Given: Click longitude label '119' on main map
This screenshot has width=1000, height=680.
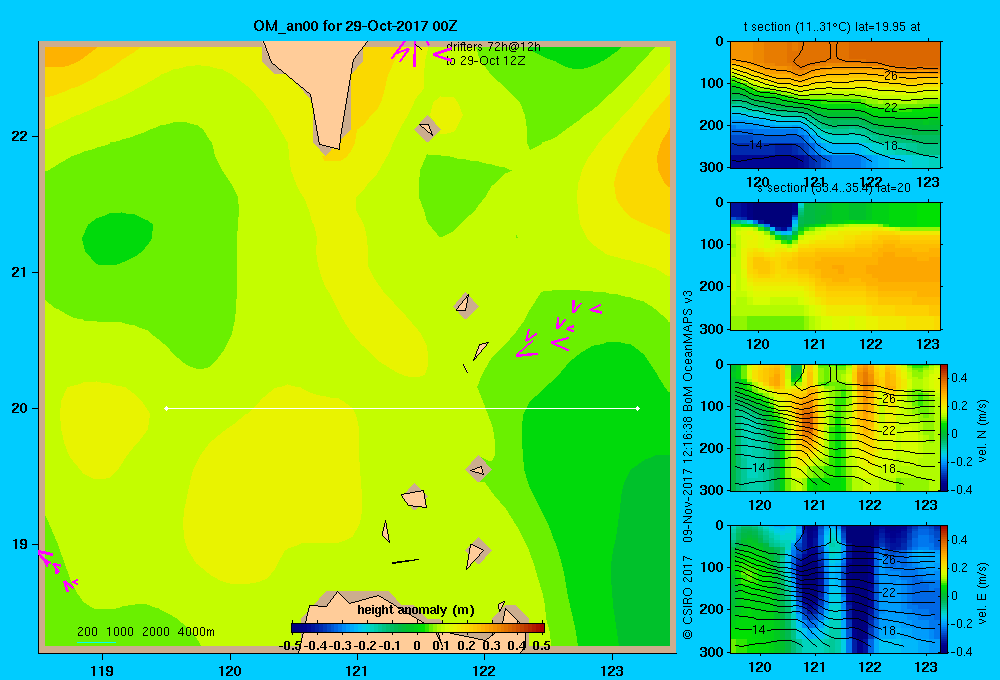Looking at the screenshot, I should click(x=102, y=670).
